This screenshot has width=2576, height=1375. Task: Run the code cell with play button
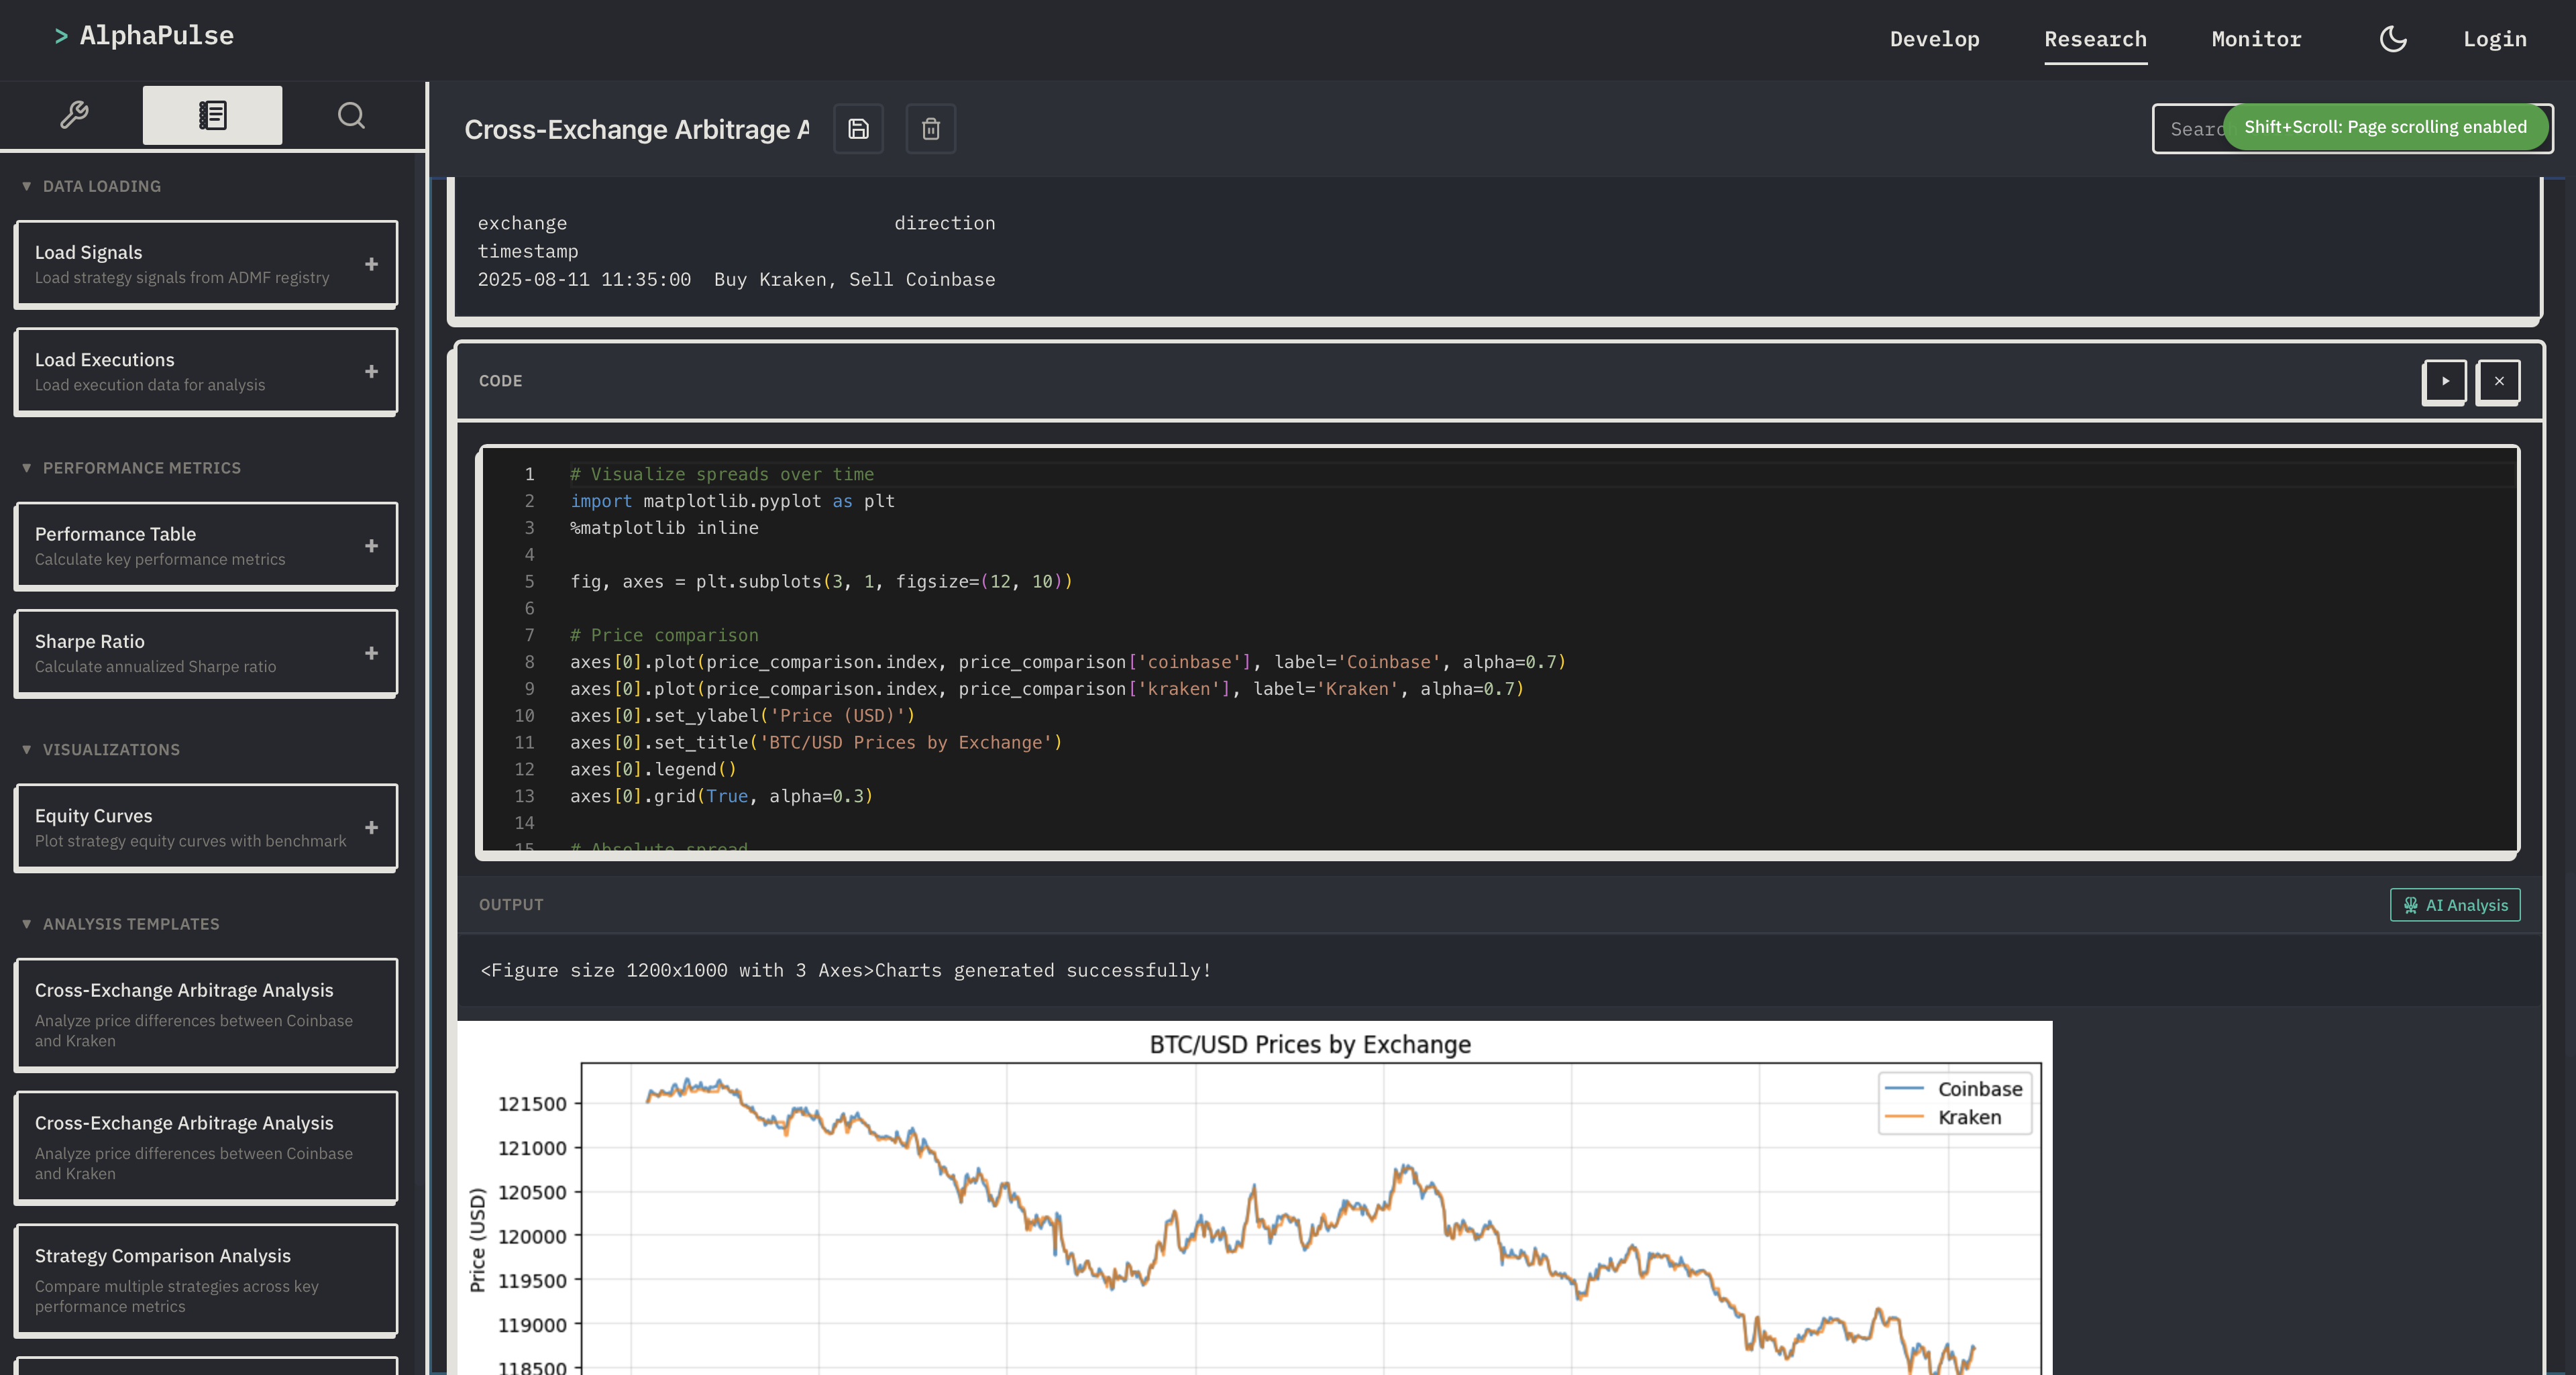click(x=2444, y=381)
